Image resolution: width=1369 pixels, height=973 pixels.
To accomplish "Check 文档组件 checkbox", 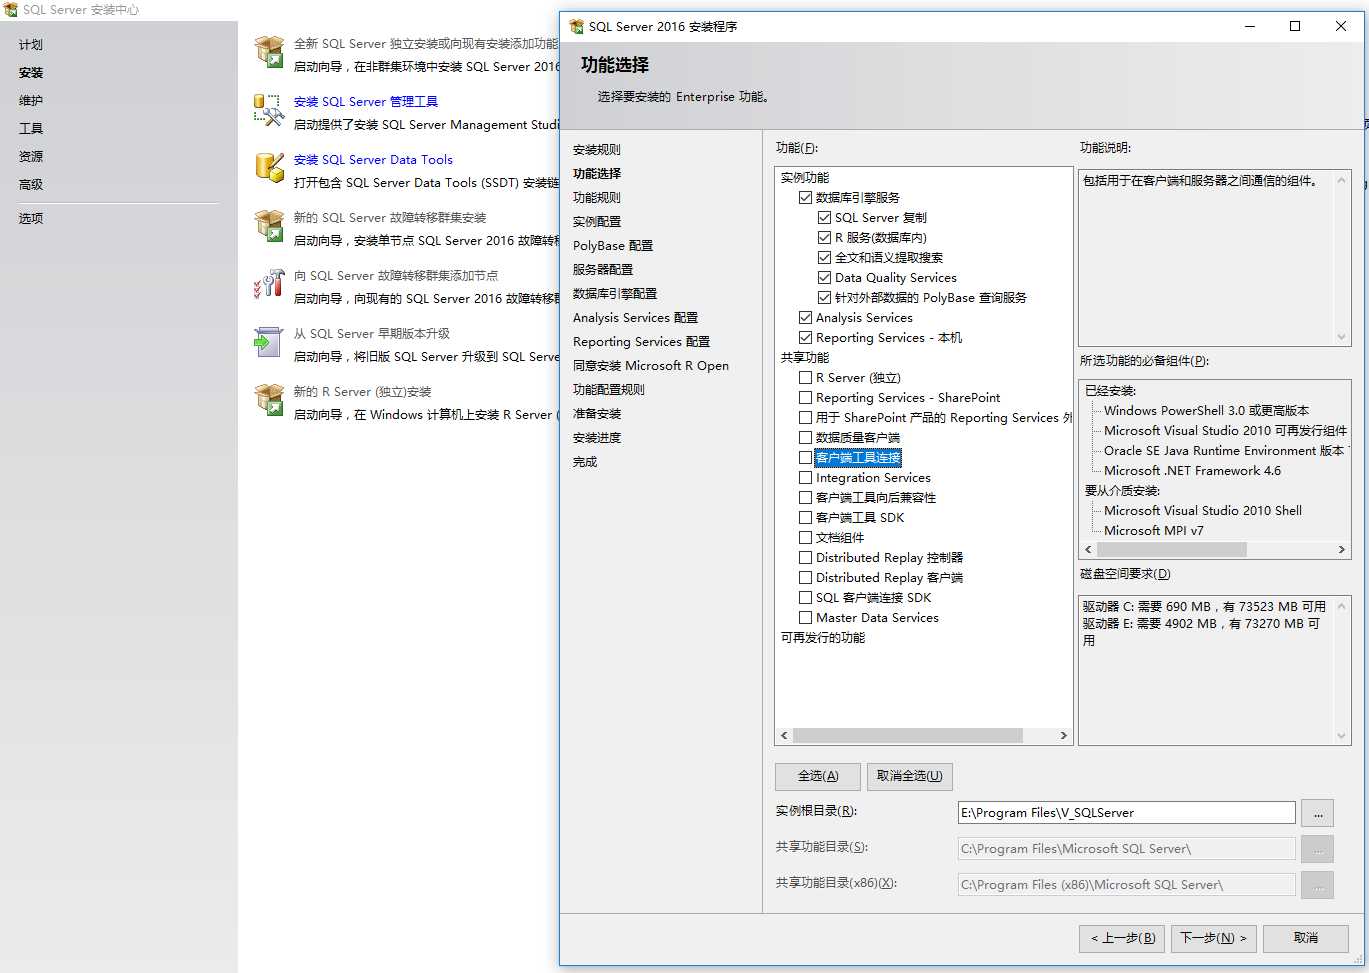I will point(805,537).
